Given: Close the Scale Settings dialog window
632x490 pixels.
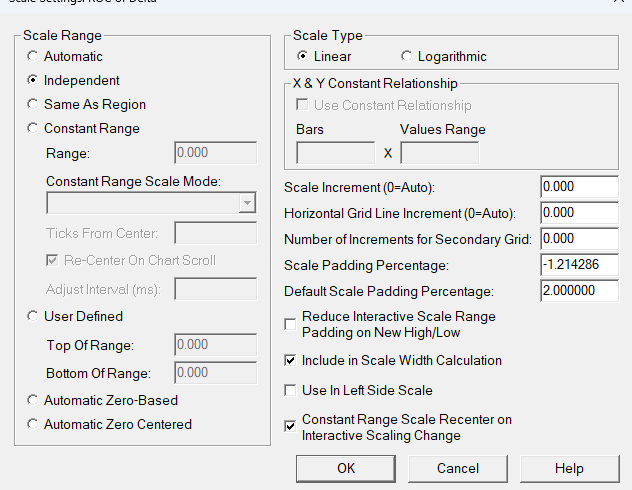Looking at the screenshot, I should click(x=616, y=4).
